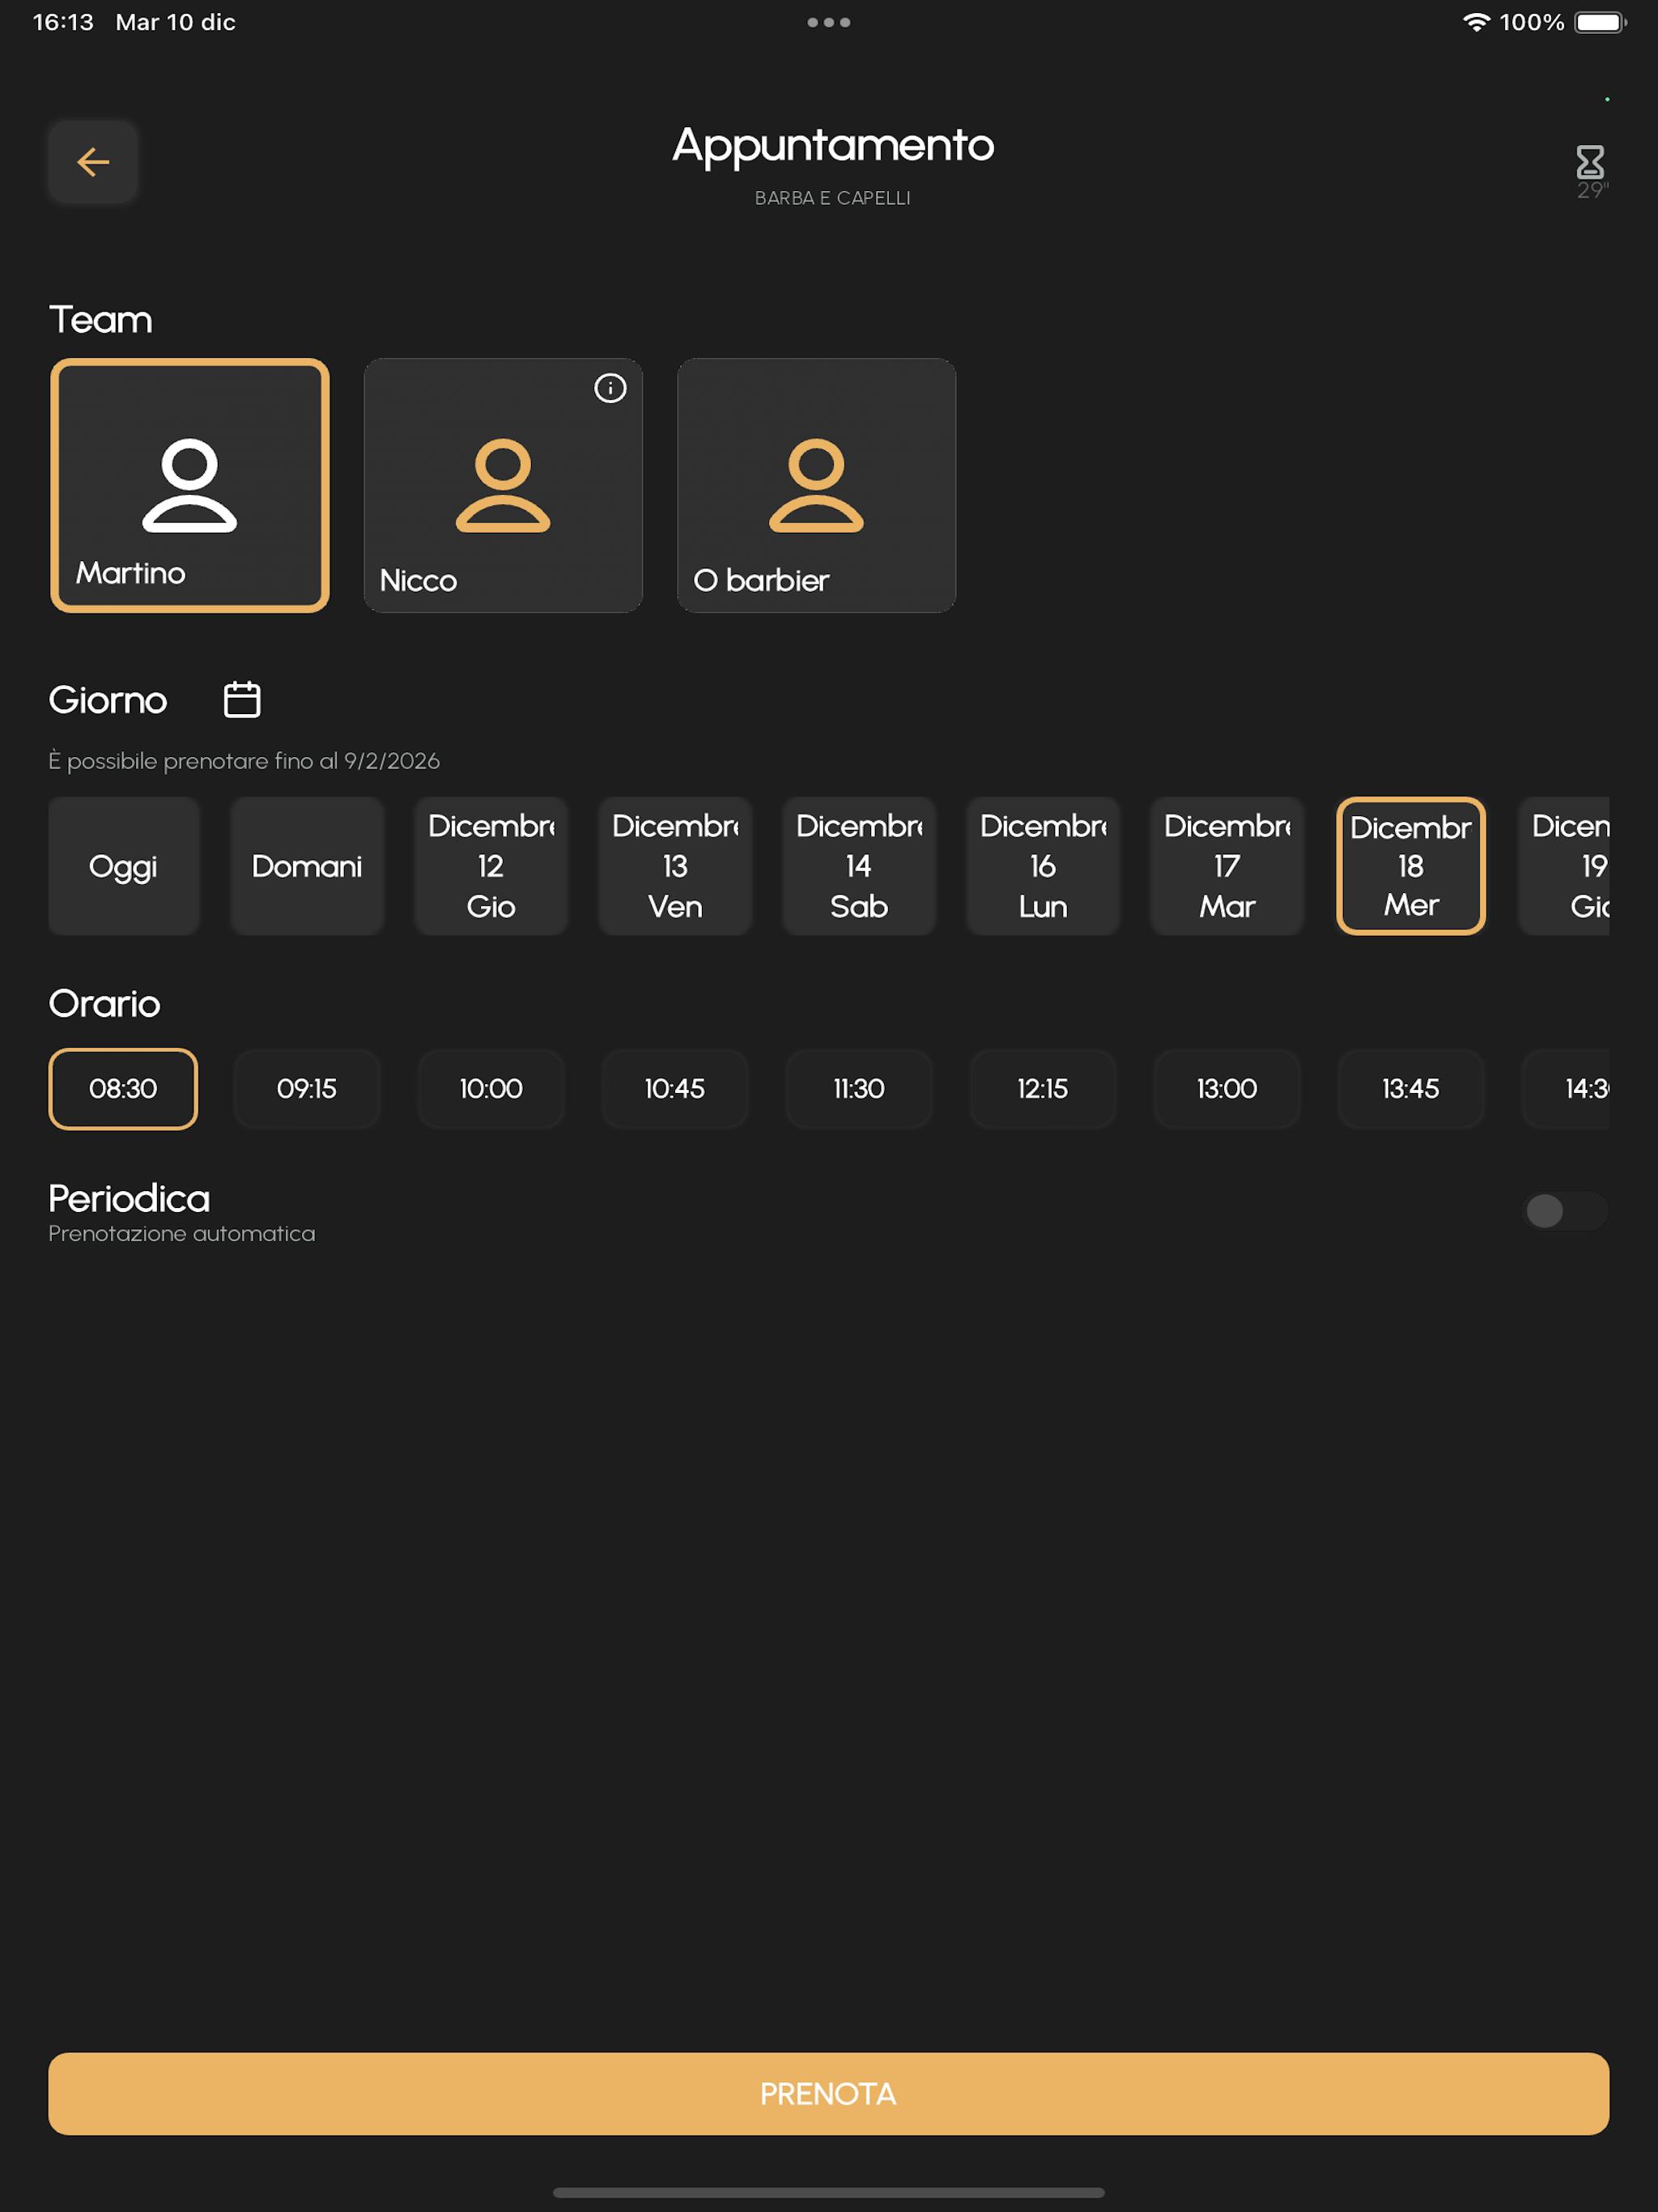Select the partially visible 14:30 slot
The image size is (1658, 2212).
(1566, 1089)
